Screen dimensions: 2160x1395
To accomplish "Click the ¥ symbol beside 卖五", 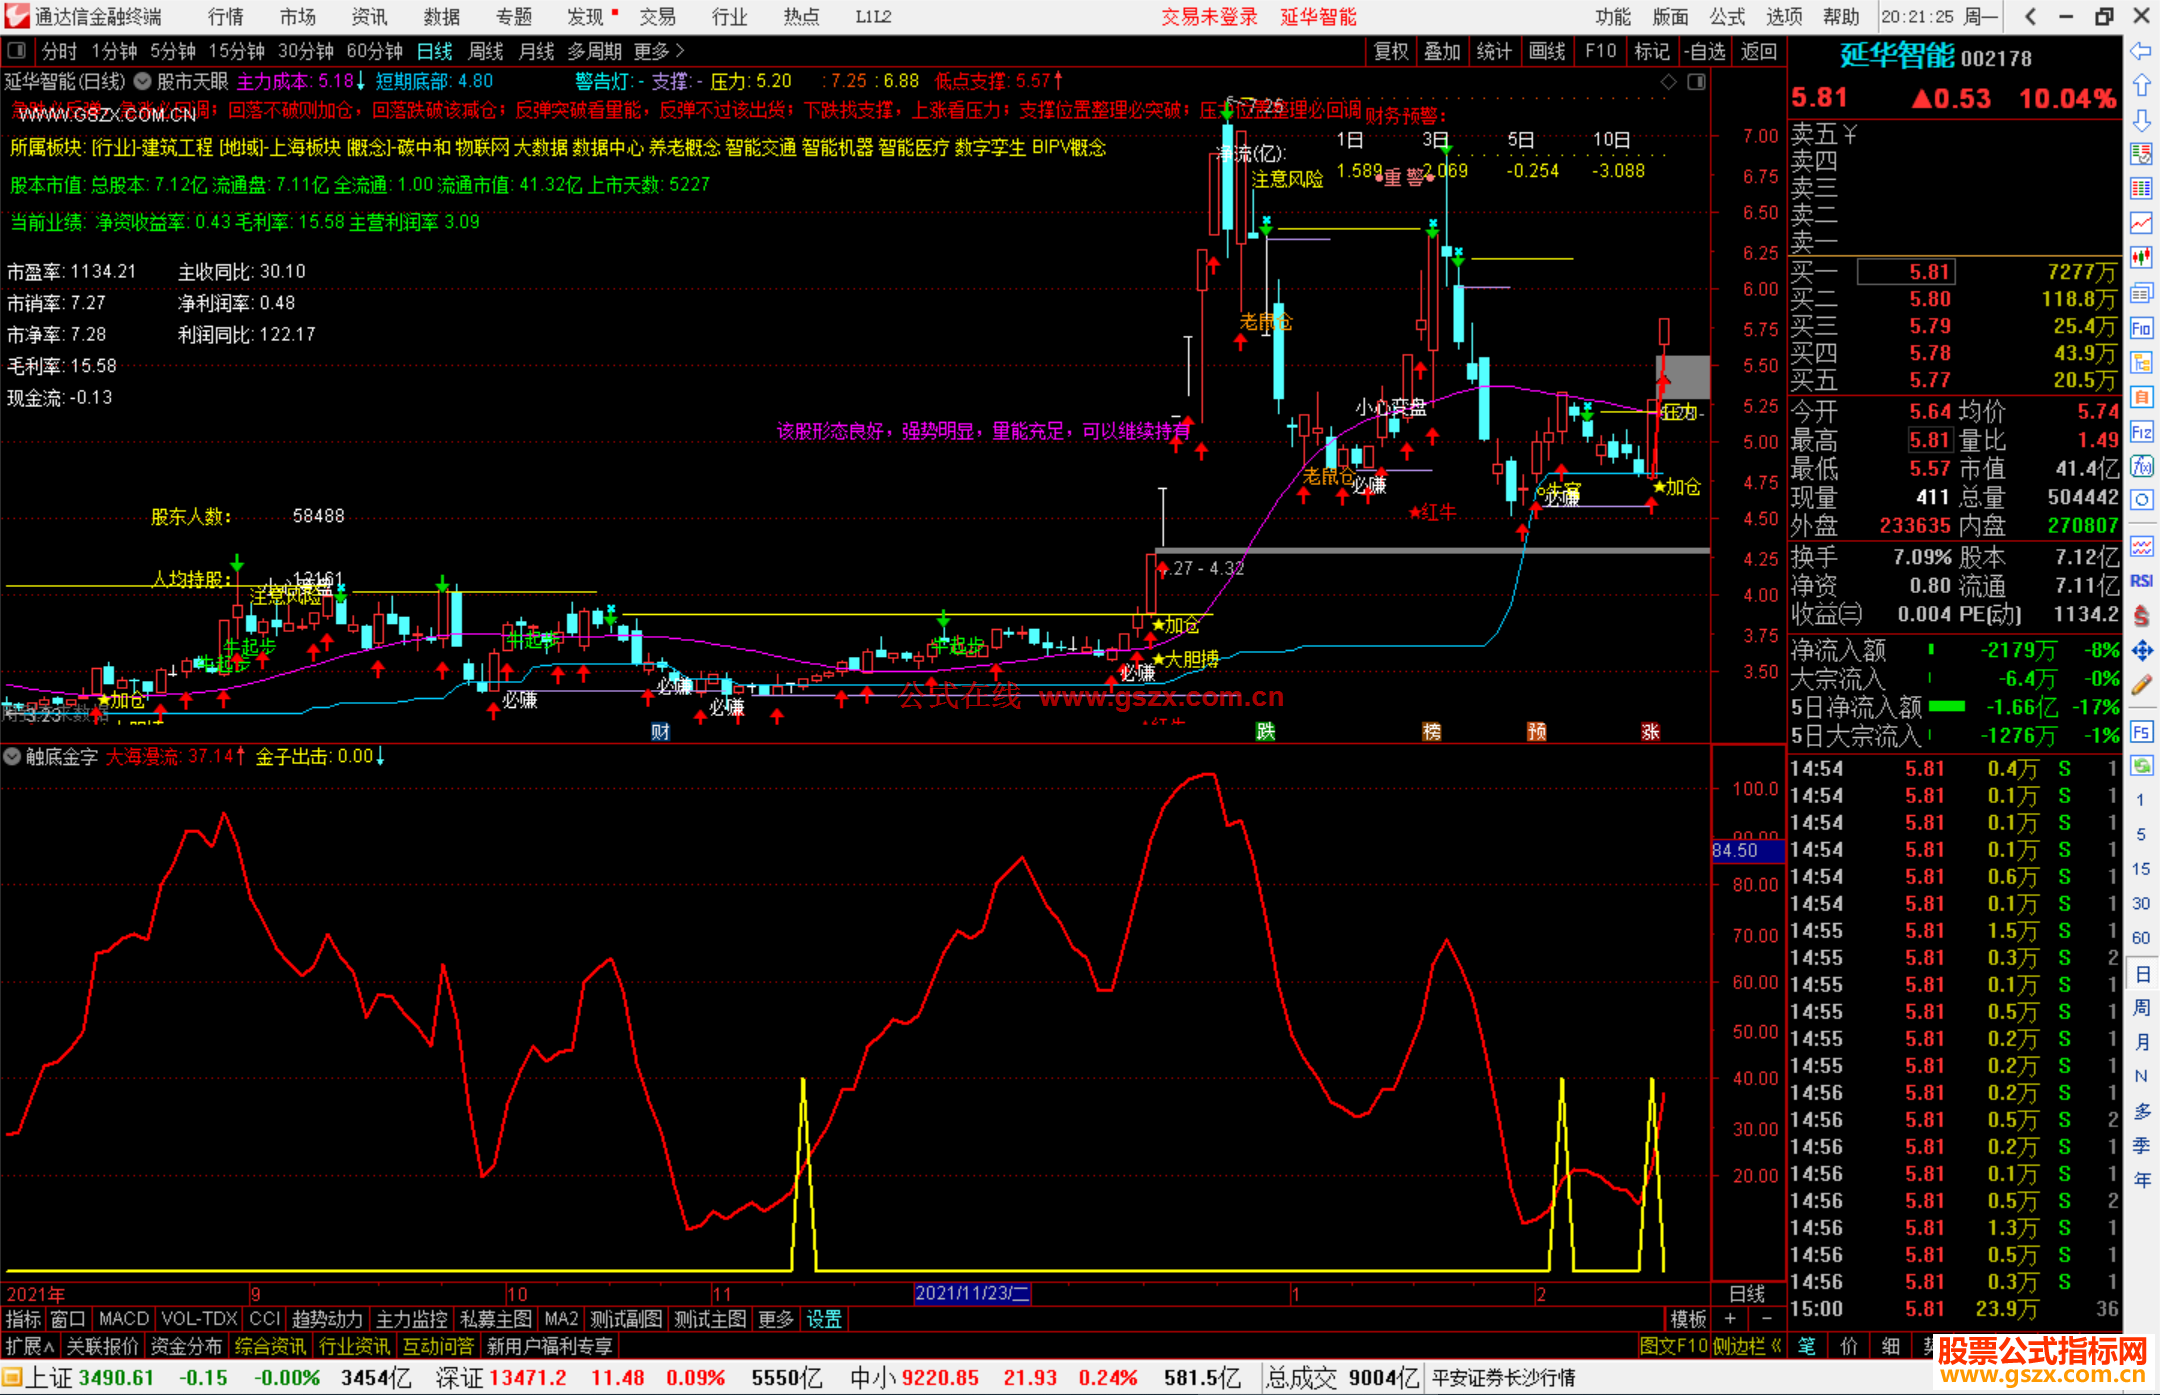I will tap(1850, 134).
